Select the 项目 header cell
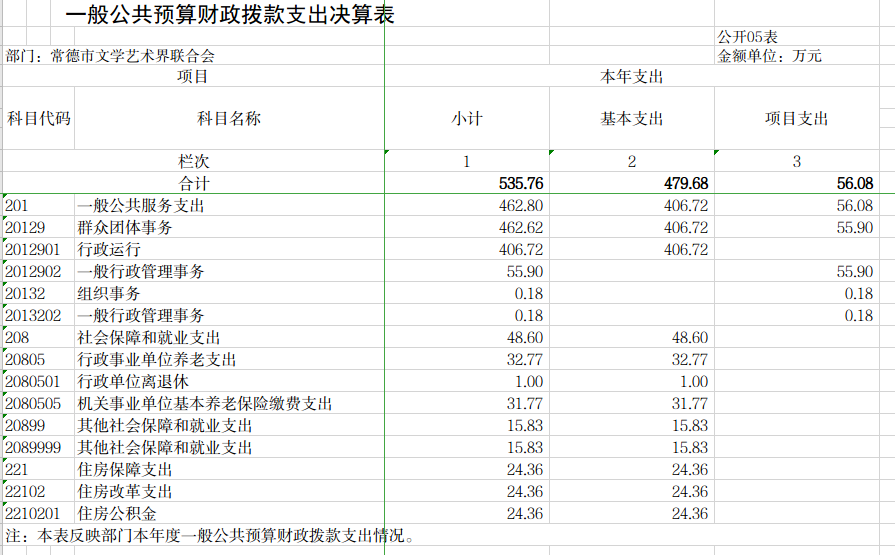Screen dimensions: 895x555 click(x=192, y=76)
